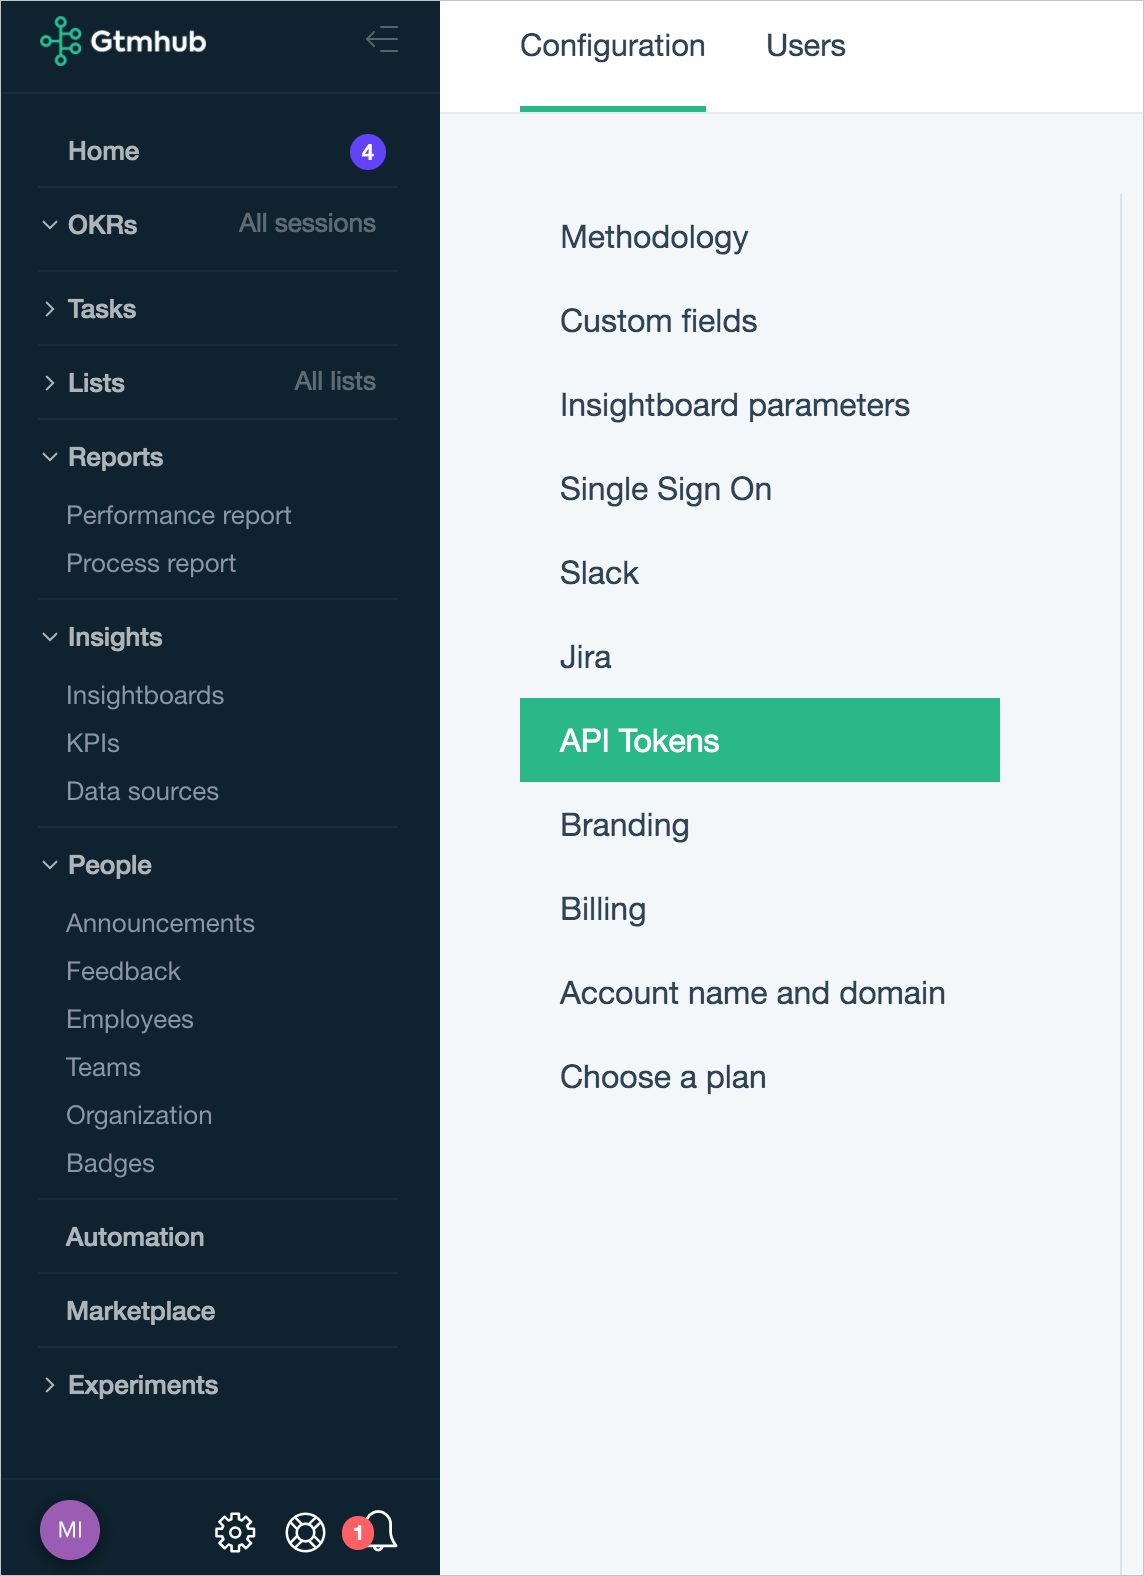Open Jira integration settings
1144x1576 pixels.
coord(585,657)
